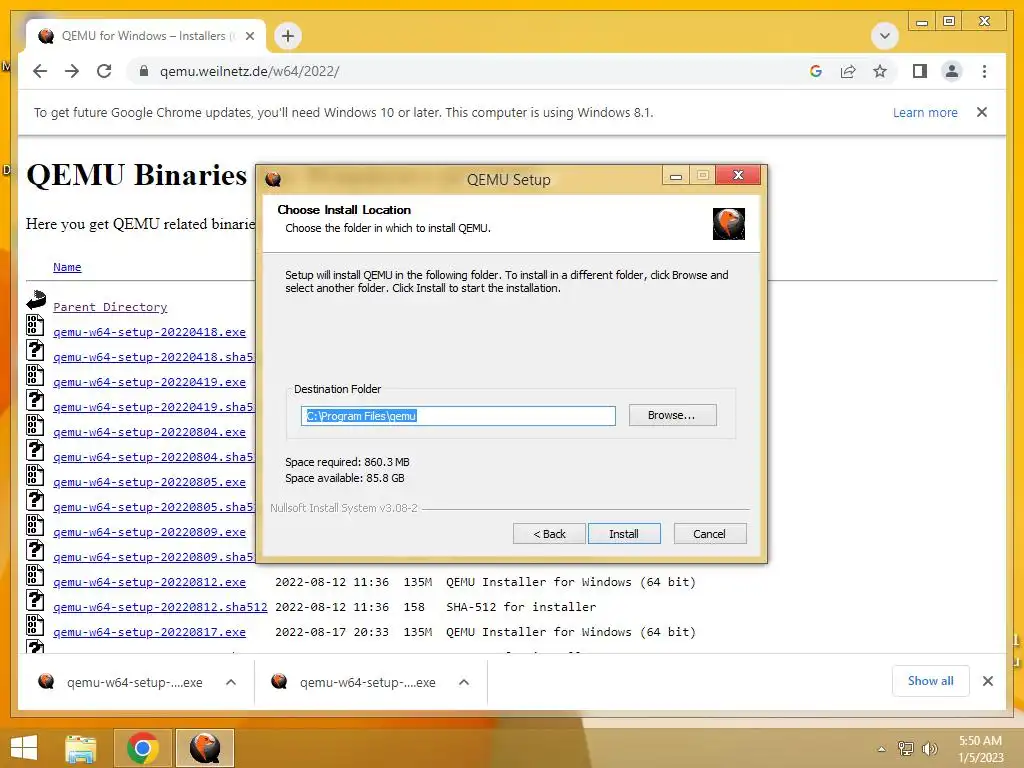Viewport: 1024px width, 768px height.
Task: Download qemu-w64-setup-20220812.exe
Action: pos(150,582)
